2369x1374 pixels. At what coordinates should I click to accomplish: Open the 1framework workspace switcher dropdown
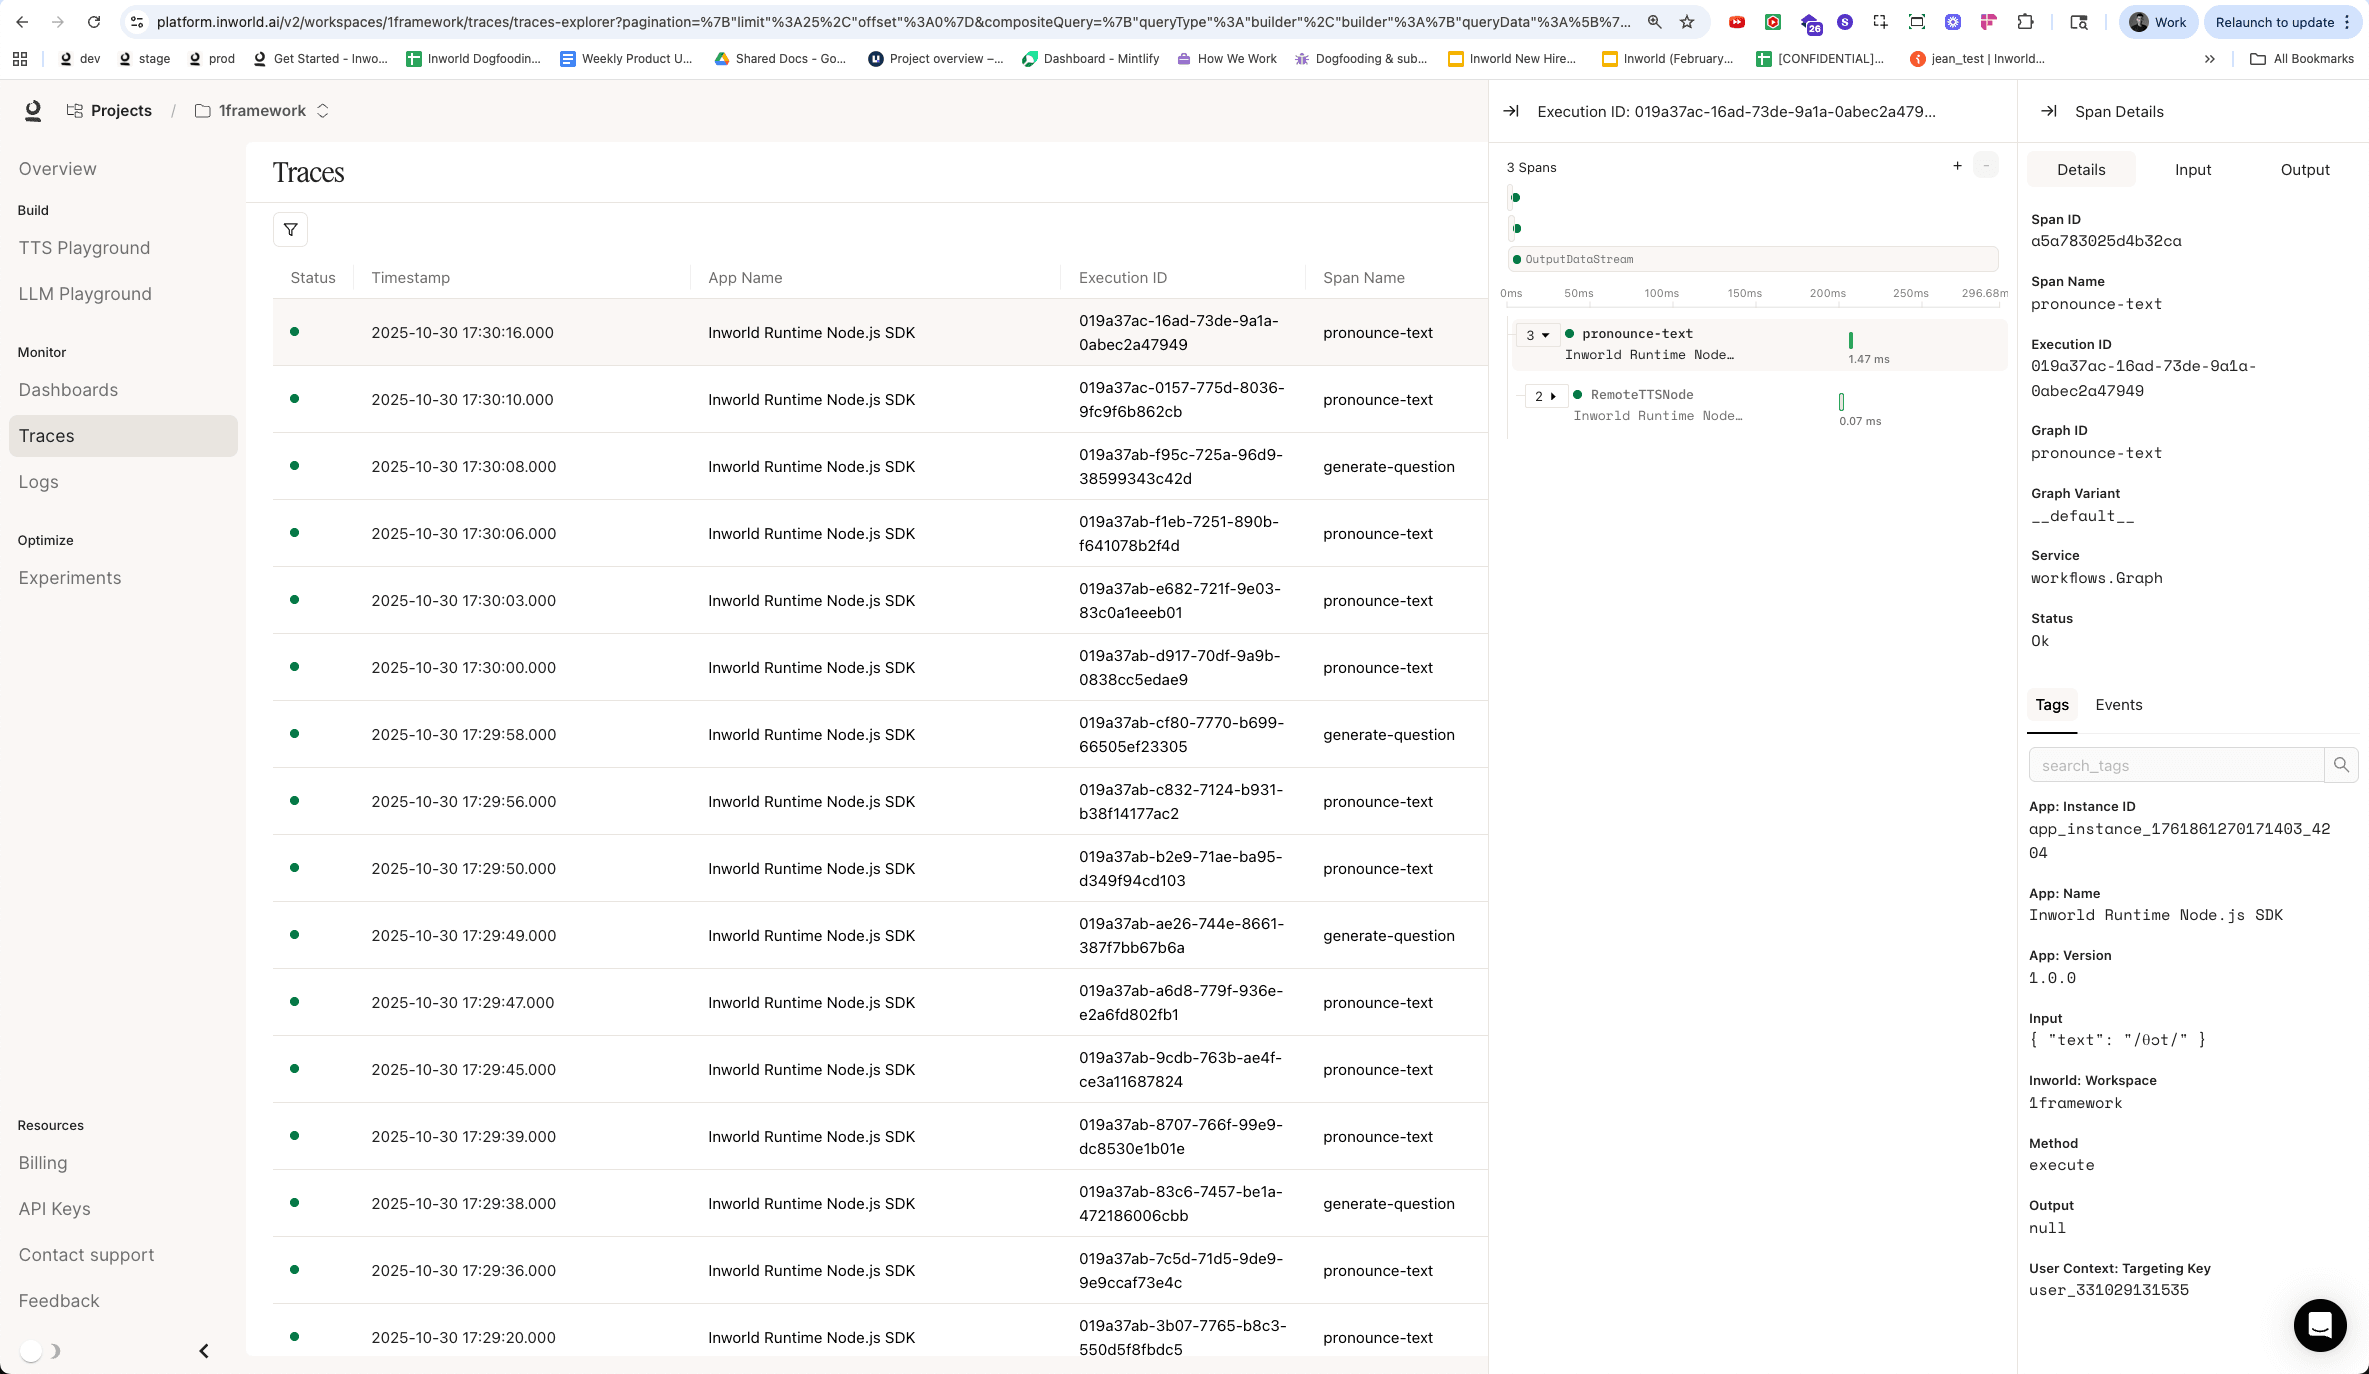click(322, 111)
